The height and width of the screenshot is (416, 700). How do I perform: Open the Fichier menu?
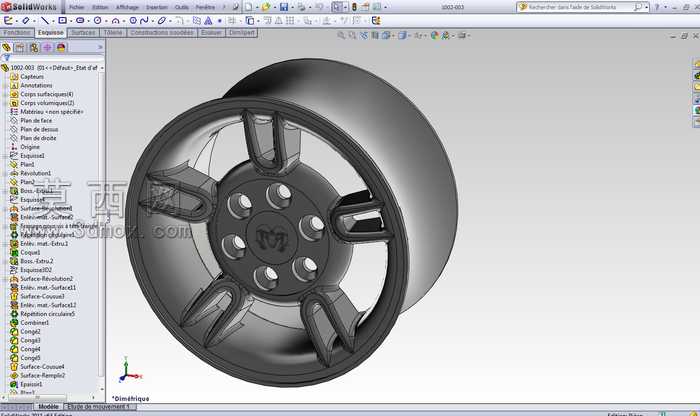76,7
